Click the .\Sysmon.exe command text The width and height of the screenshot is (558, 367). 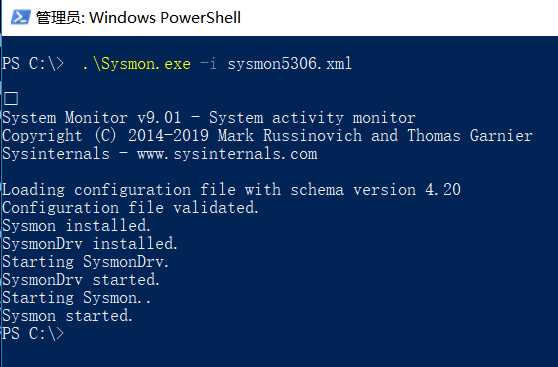(136, 64)
